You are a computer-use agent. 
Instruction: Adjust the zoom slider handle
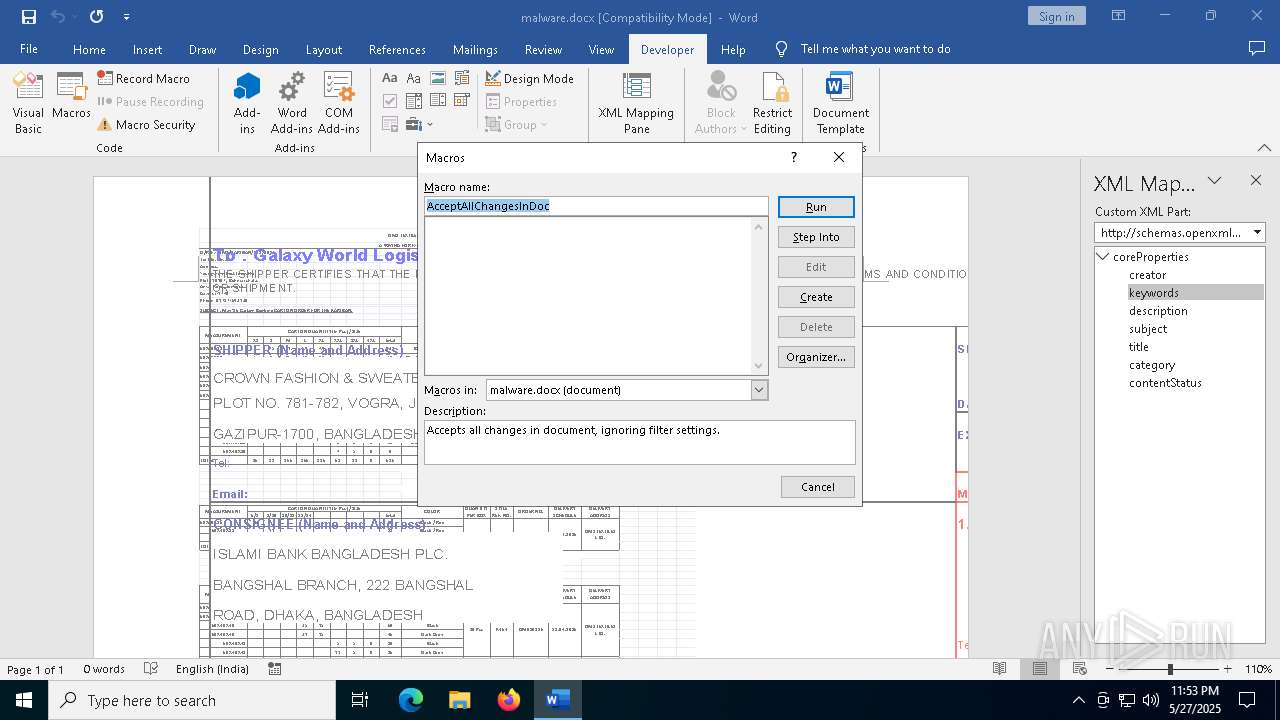point(1169,669)
